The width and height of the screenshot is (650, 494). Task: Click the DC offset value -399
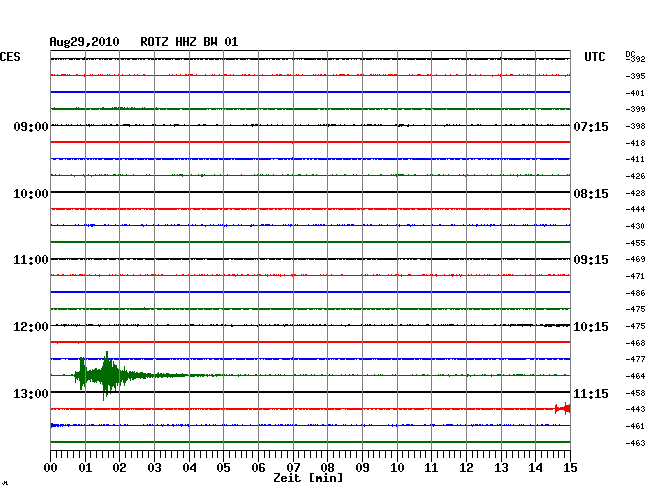pyautogui.click(x=635, y=109)
